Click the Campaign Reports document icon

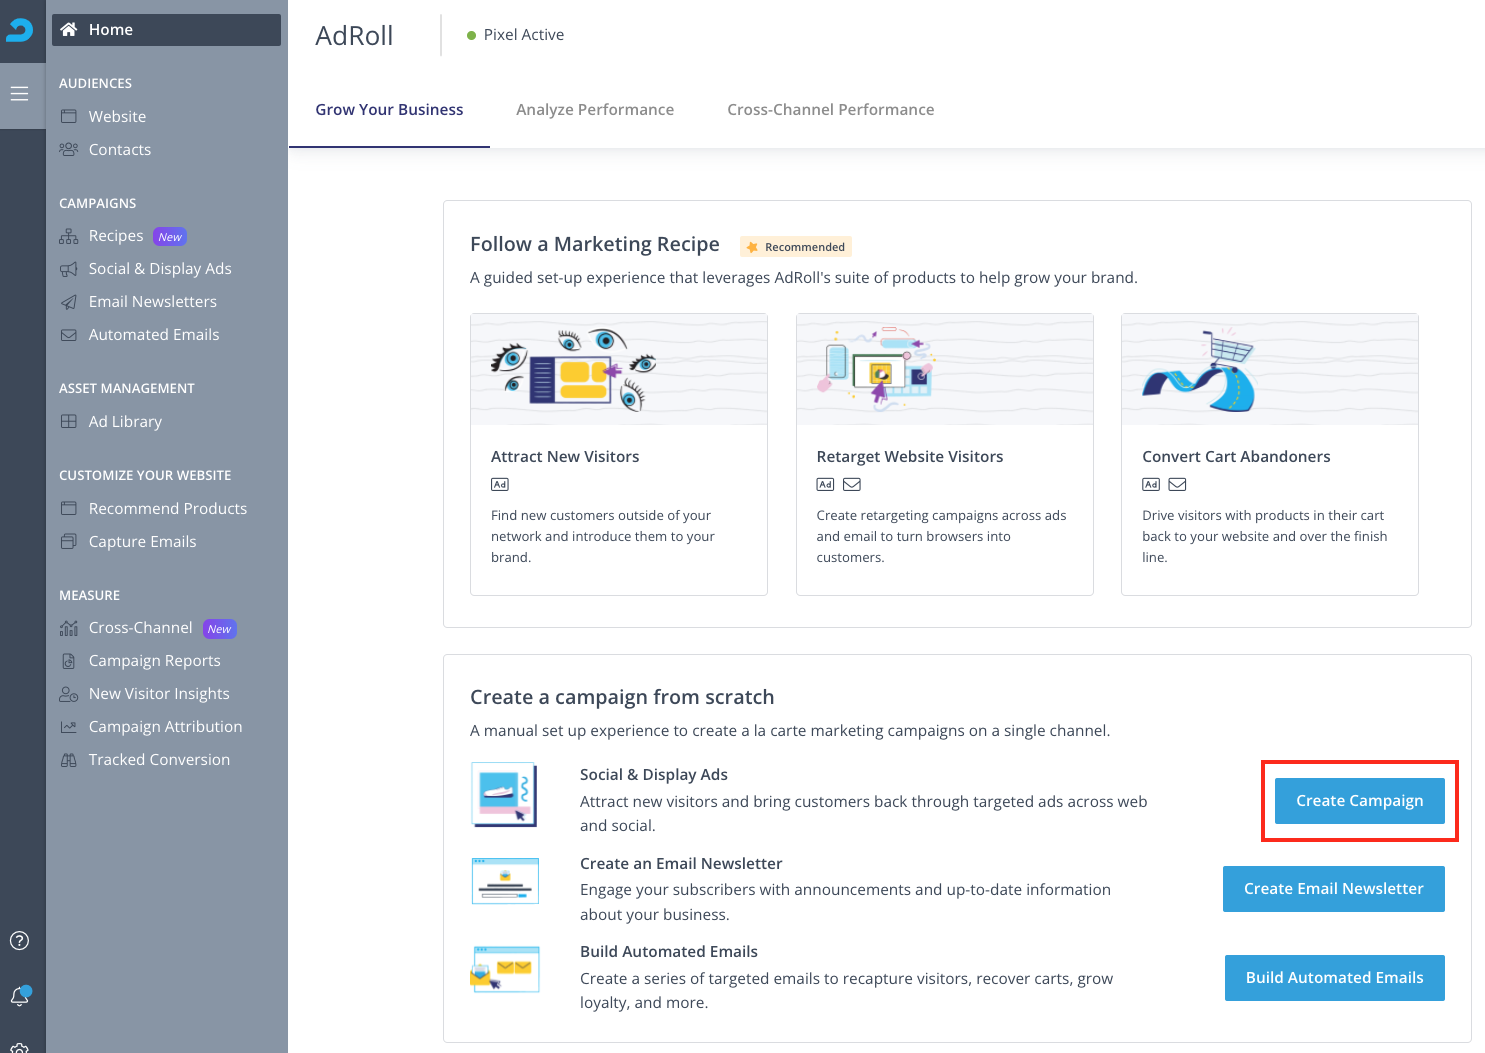[69, 661]
